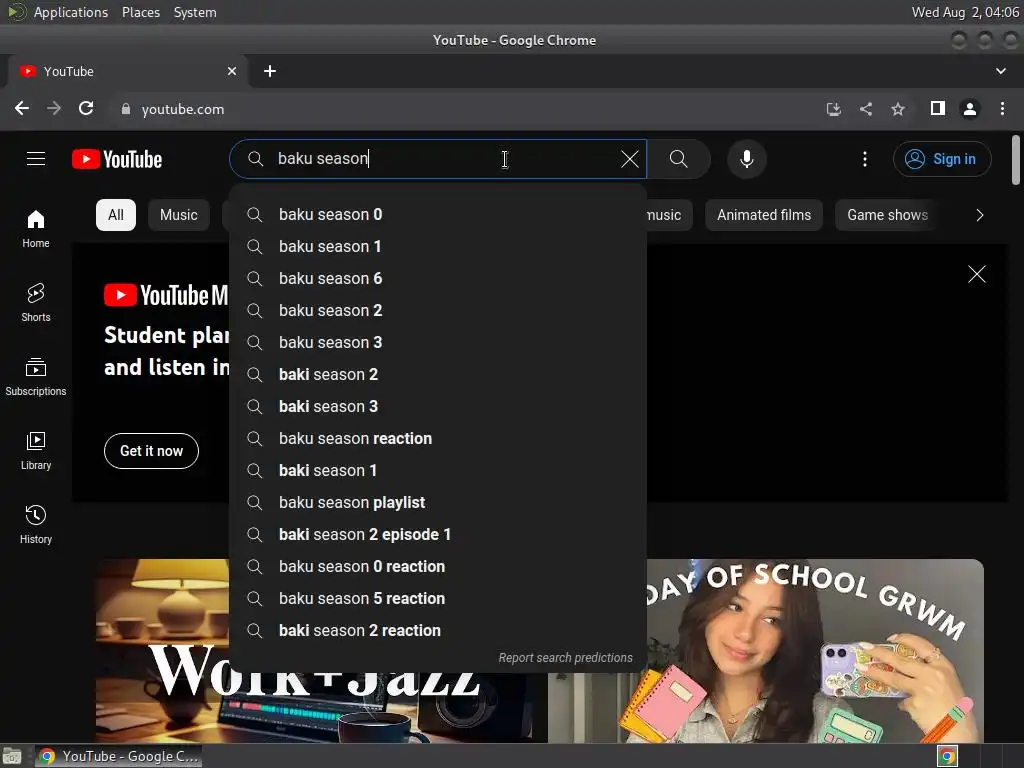This screenshot has height=768, width=1024.
Task: Share this page from the address bar
Action: click(866, 109)
